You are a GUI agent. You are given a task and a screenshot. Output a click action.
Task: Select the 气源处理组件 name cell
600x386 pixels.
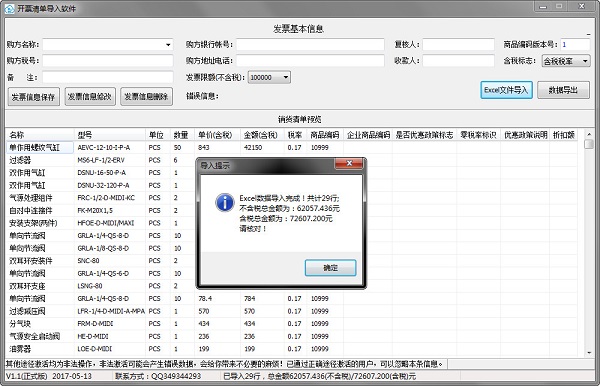(40, 198)
